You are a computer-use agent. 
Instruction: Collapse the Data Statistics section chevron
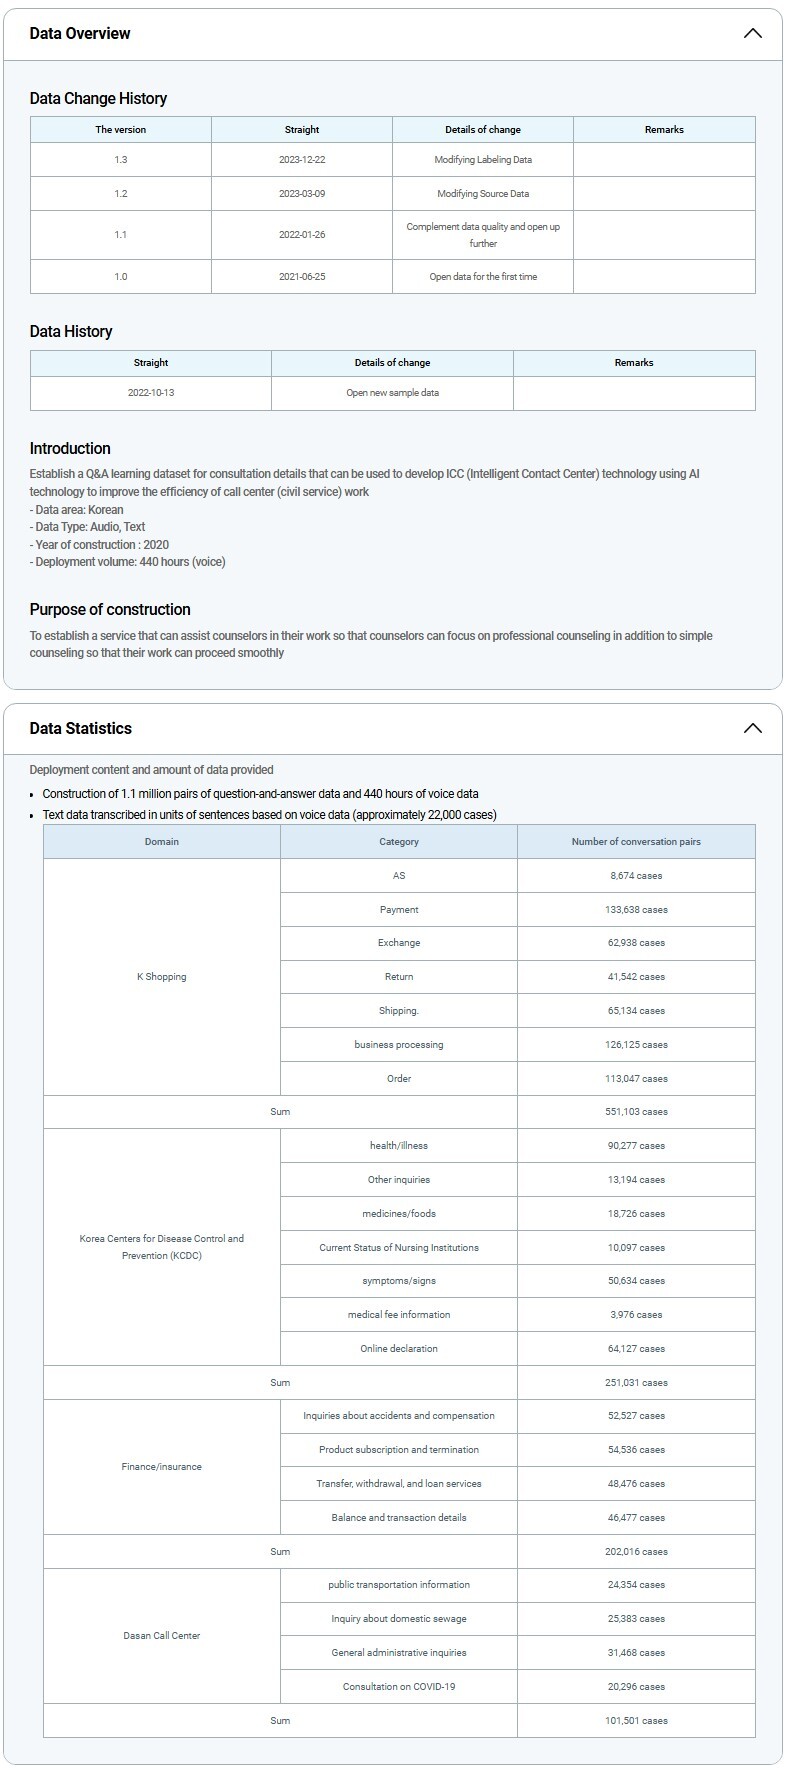pyautogui.click(x=752, y=728)
